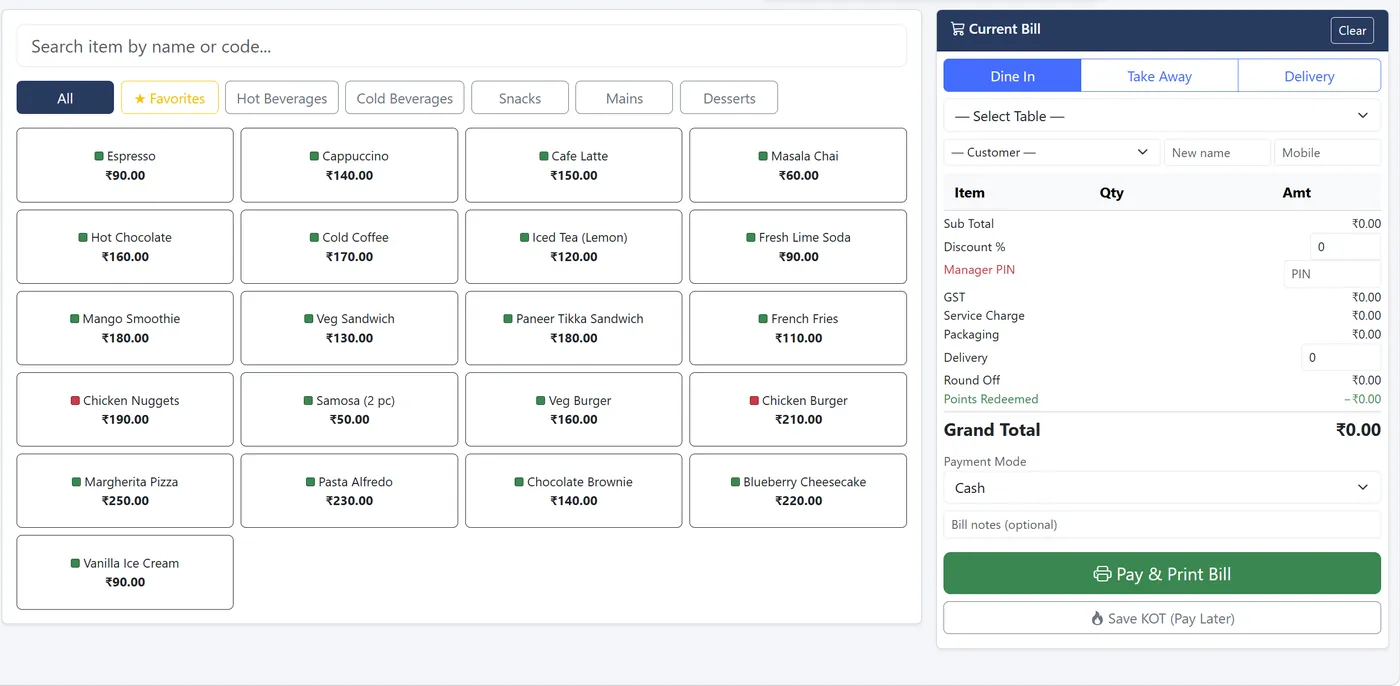
Task: Filter by Favorites category
Action: click(x=170, y=98)
